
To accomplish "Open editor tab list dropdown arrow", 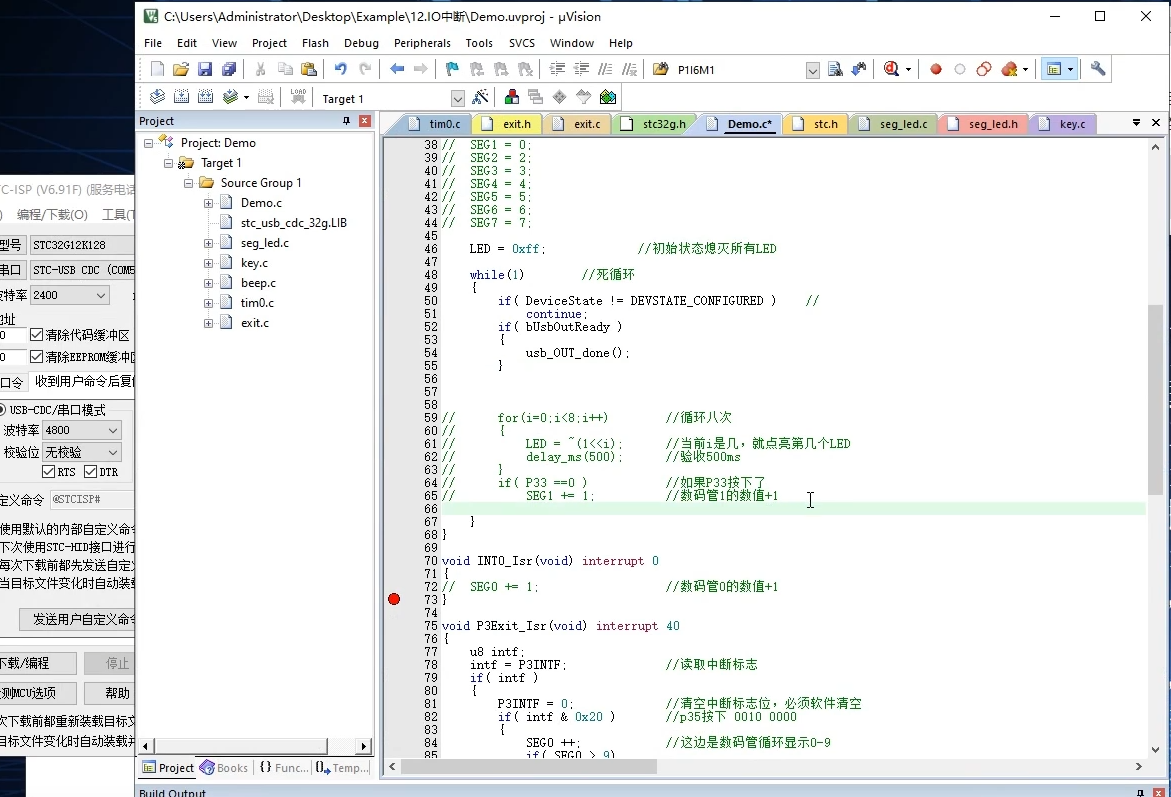I will [x=1136, y=123].
